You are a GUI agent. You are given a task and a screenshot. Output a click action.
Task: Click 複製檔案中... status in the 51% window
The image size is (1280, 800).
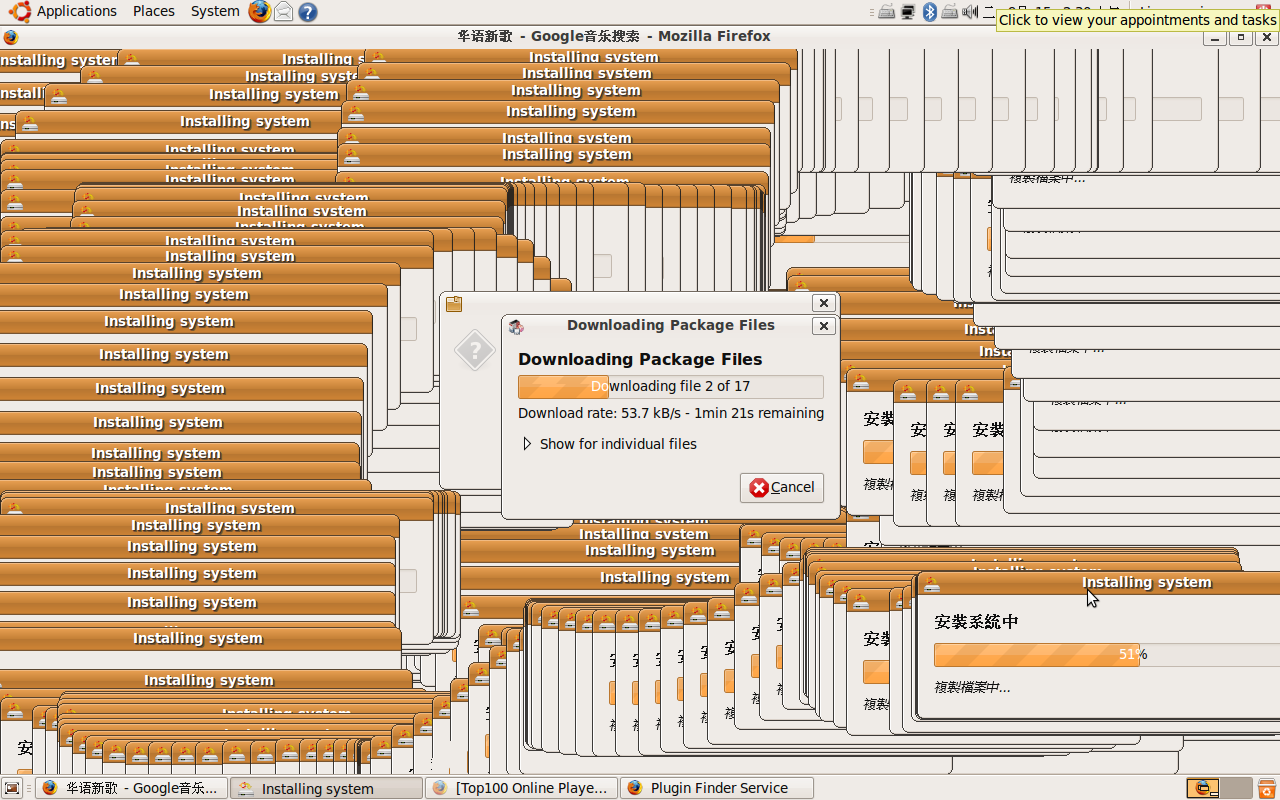tap(972, 688)
